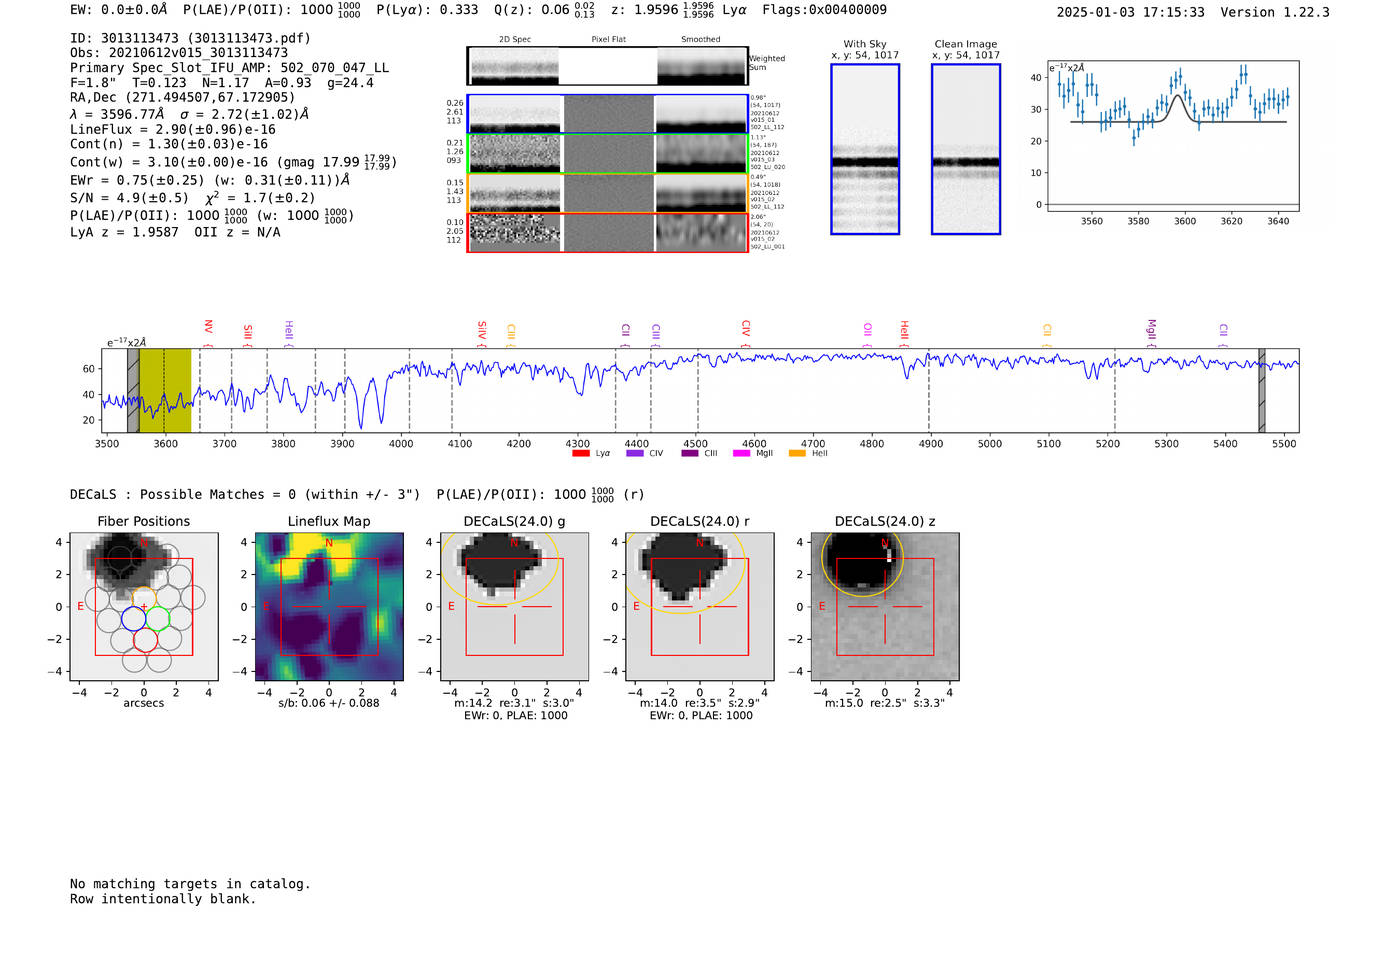The width and height of the screenshot is (1400, 953).
Task: Click the yellow highlighted band in the spectrum
Action: tap(165, 390)
